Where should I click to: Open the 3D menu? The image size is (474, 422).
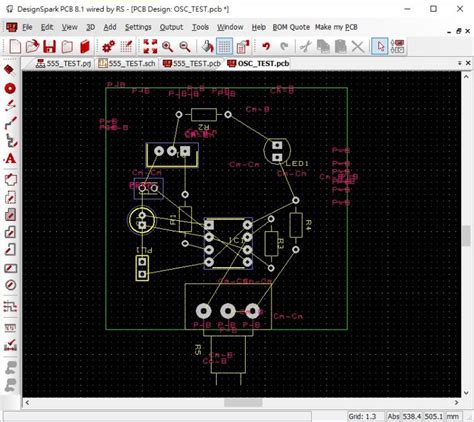(91, 27)
